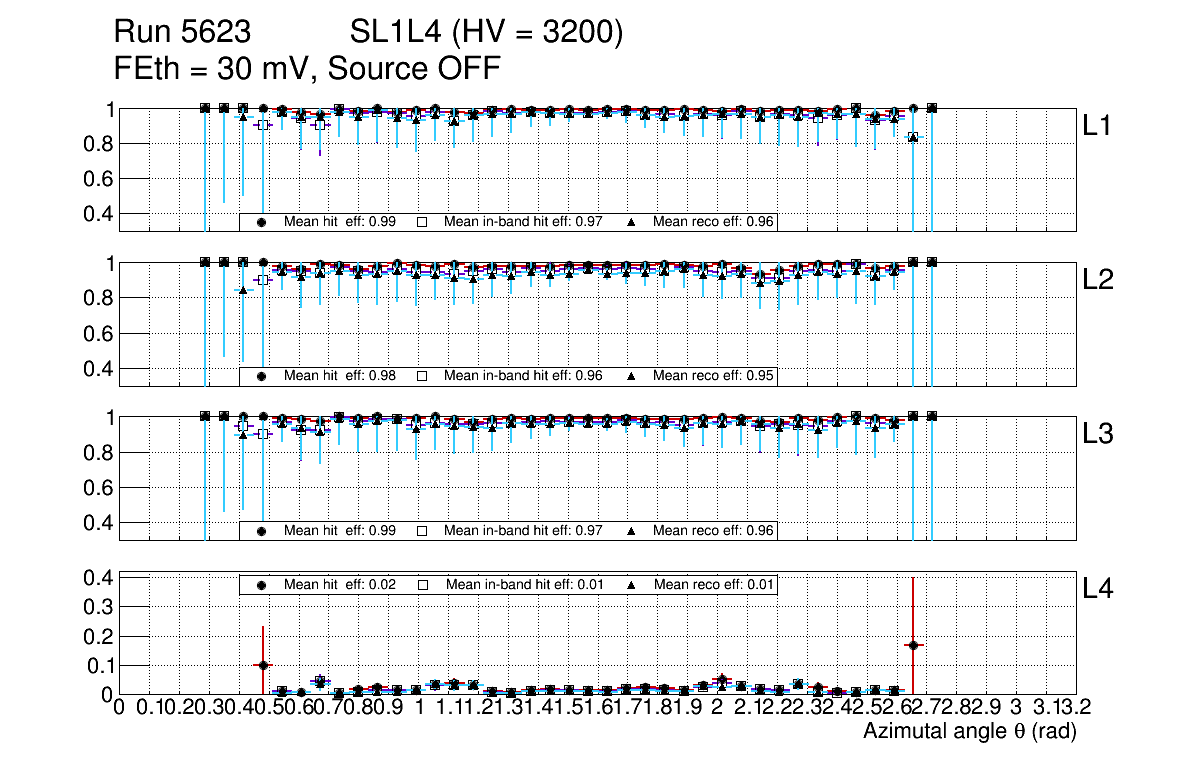Screen dimensions: 1196x772
Task: Select 'Mean in-band hit eff: 0.96' legend entry
Action: [x=522, y=376]
